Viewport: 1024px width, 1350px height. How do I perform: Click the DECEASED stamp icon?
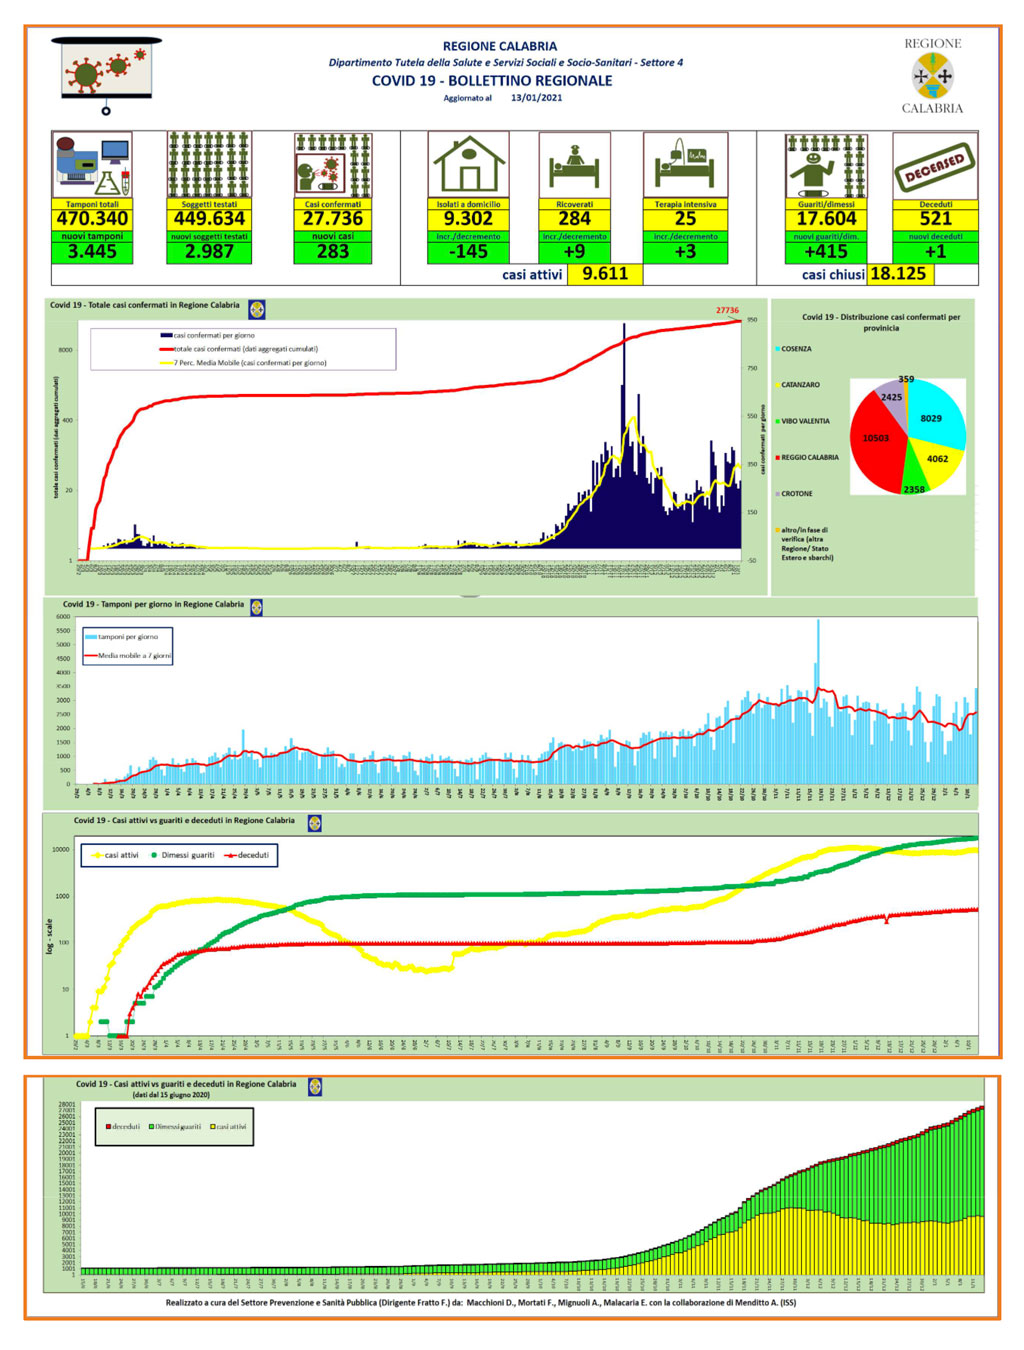936,165
